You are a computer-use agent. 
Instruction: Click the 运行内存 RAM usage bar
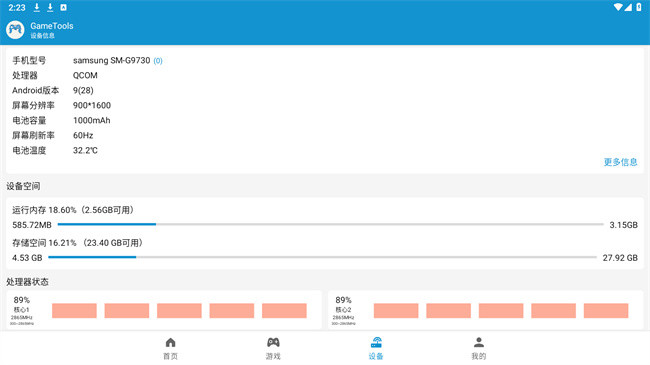(330, 224)
